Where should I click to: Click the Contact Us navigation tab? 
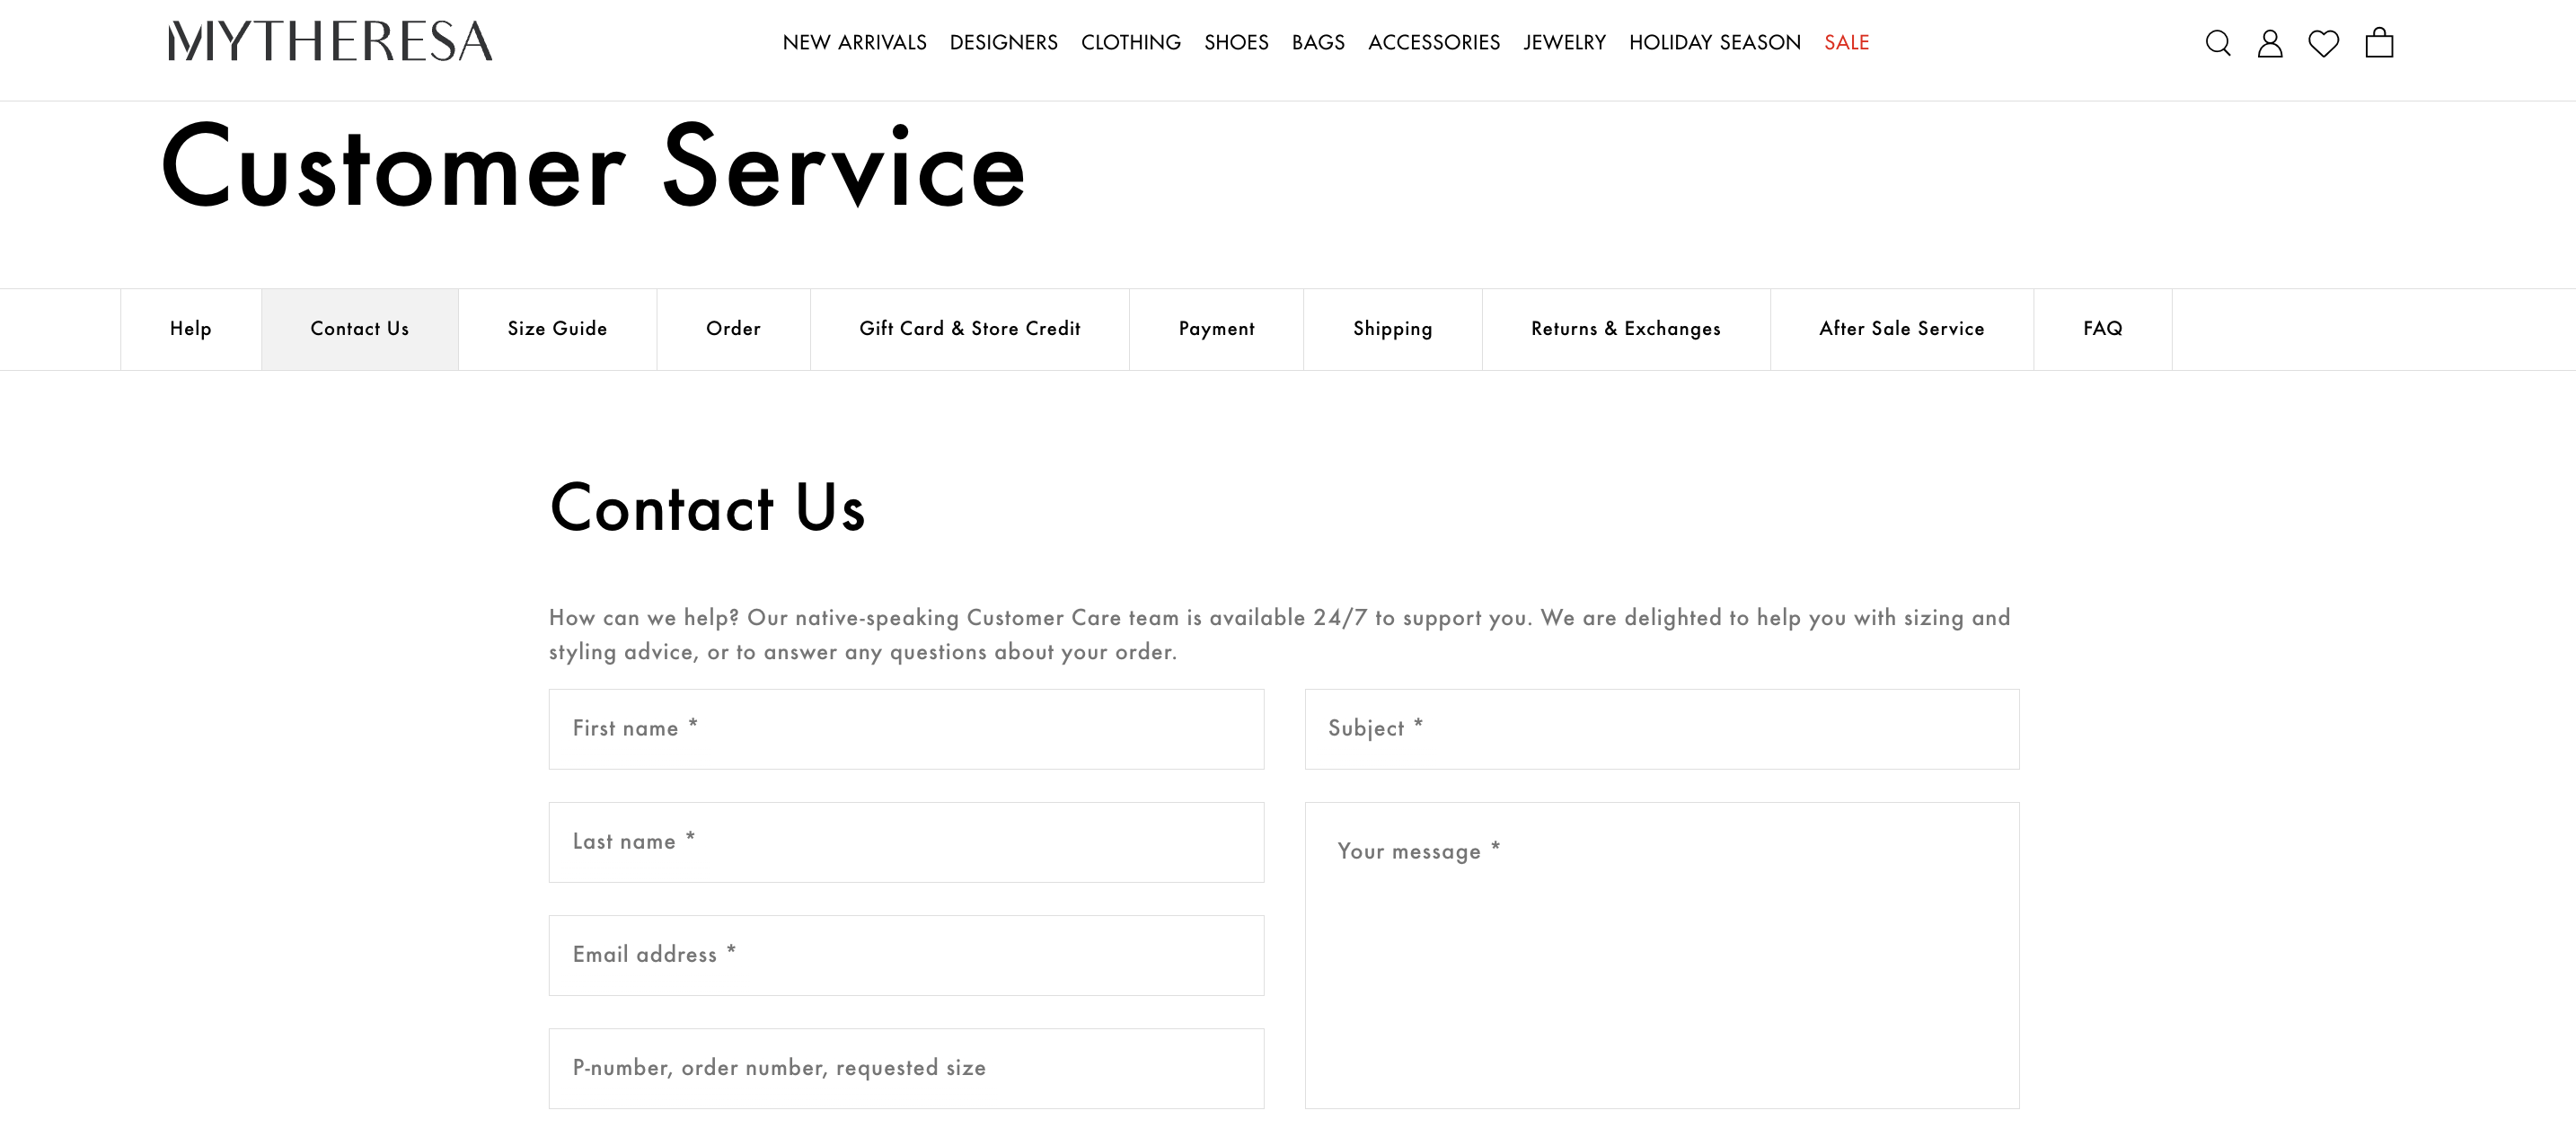click(358, 327)
